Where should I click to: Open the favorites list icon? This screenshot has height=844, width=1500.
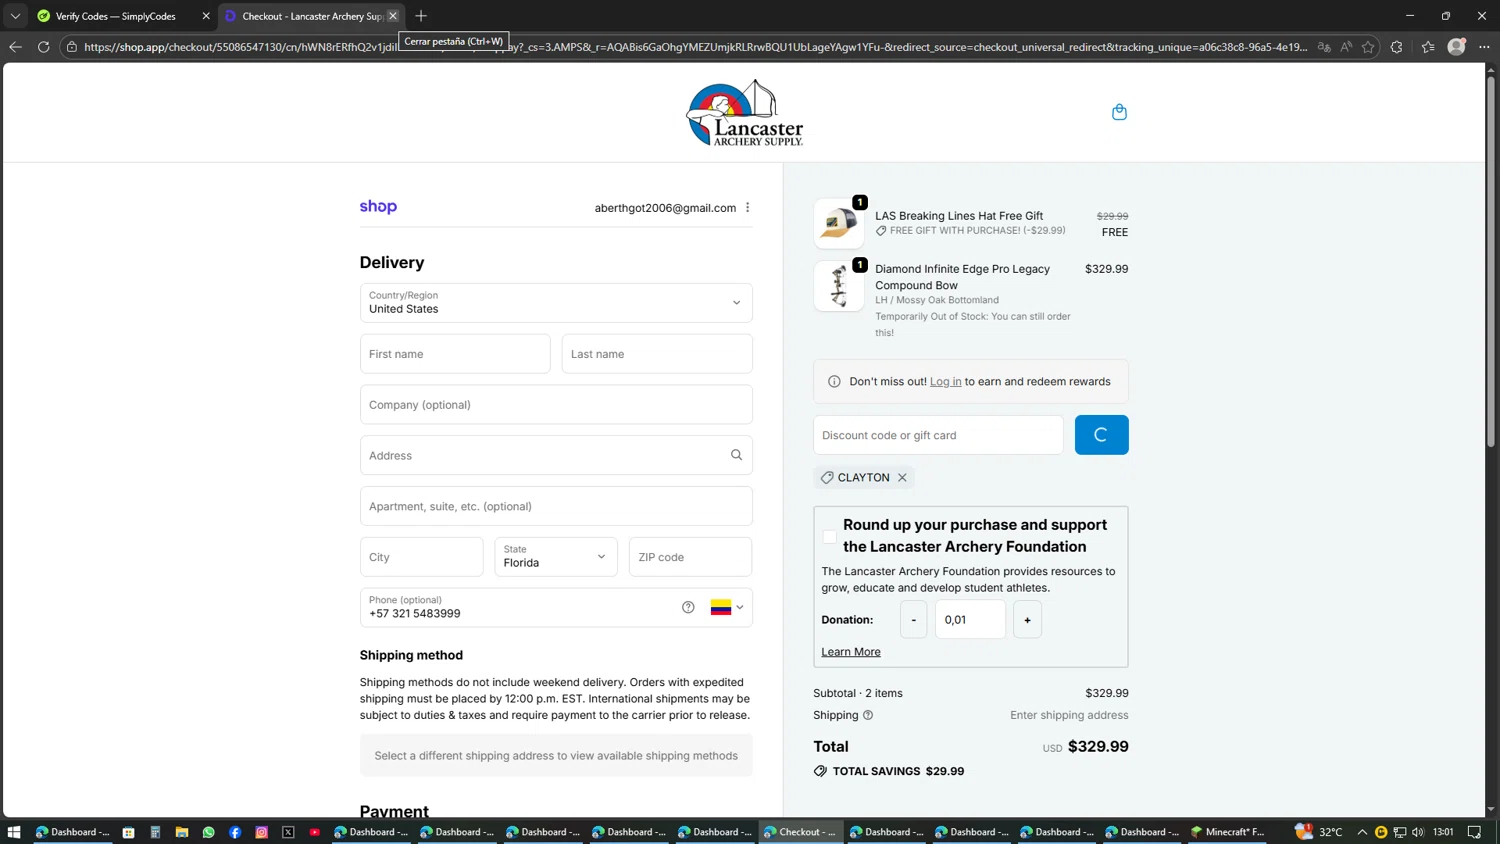tap(1428, 47)
